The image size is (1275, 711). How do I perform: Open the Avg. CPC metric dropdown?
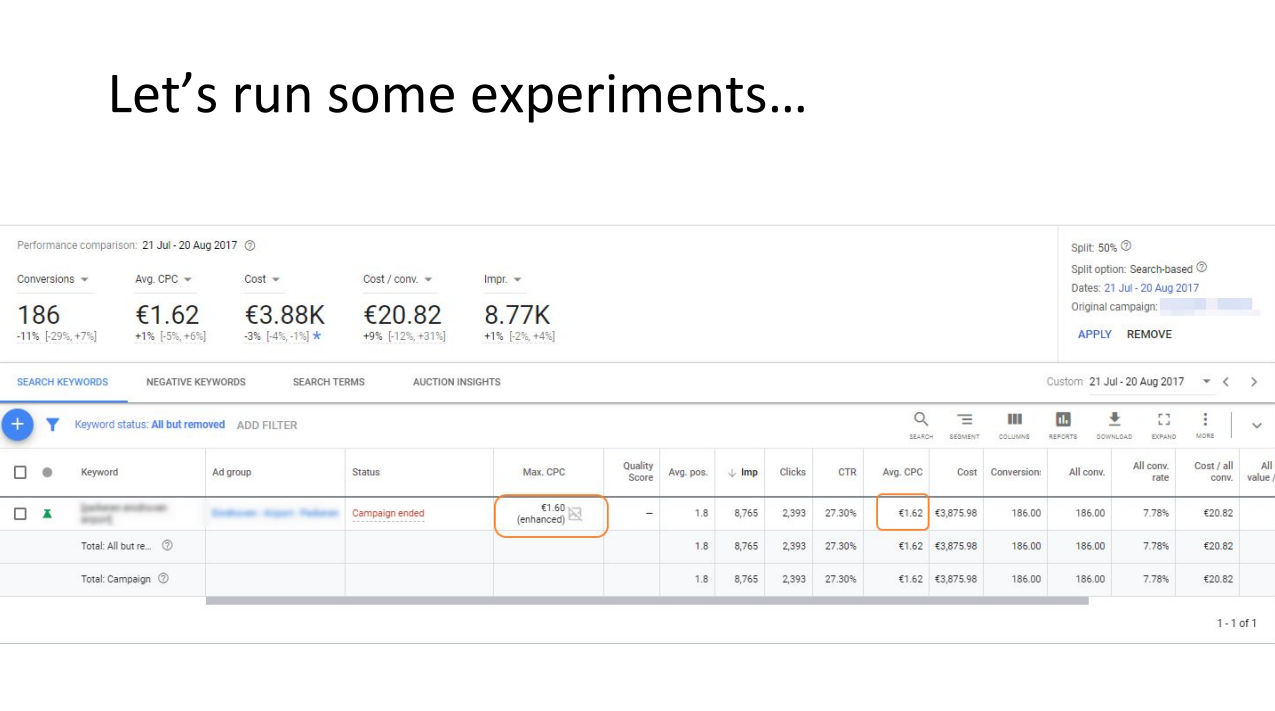tap(164, 279)
